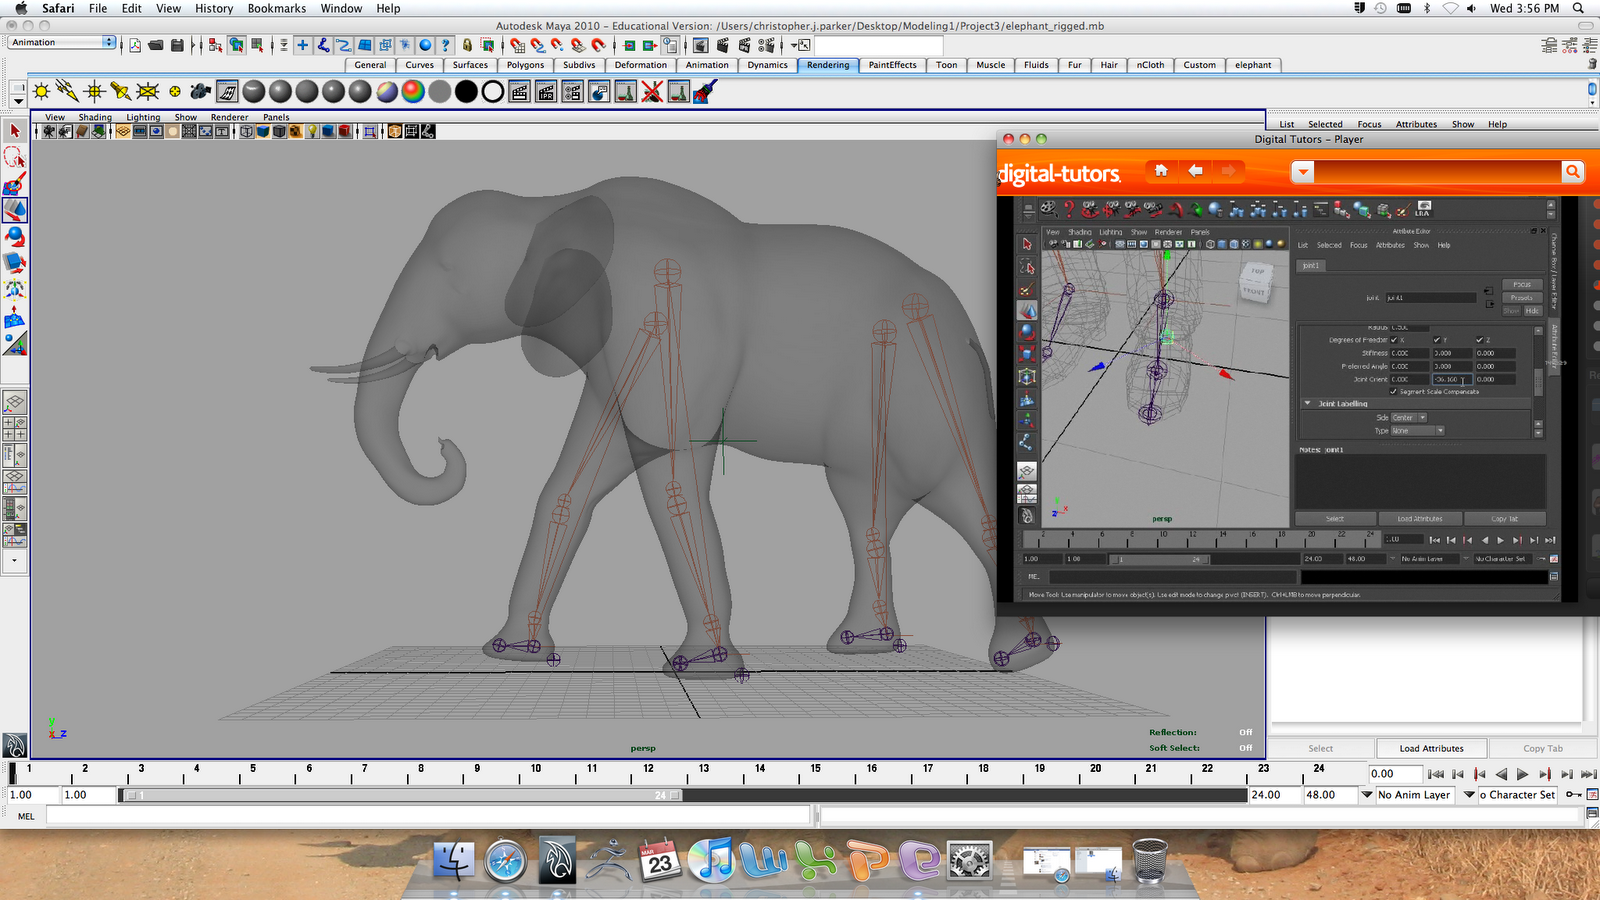Toggle wireframe display in viewport panel toolbar
1600x900 pixels.
247,131
